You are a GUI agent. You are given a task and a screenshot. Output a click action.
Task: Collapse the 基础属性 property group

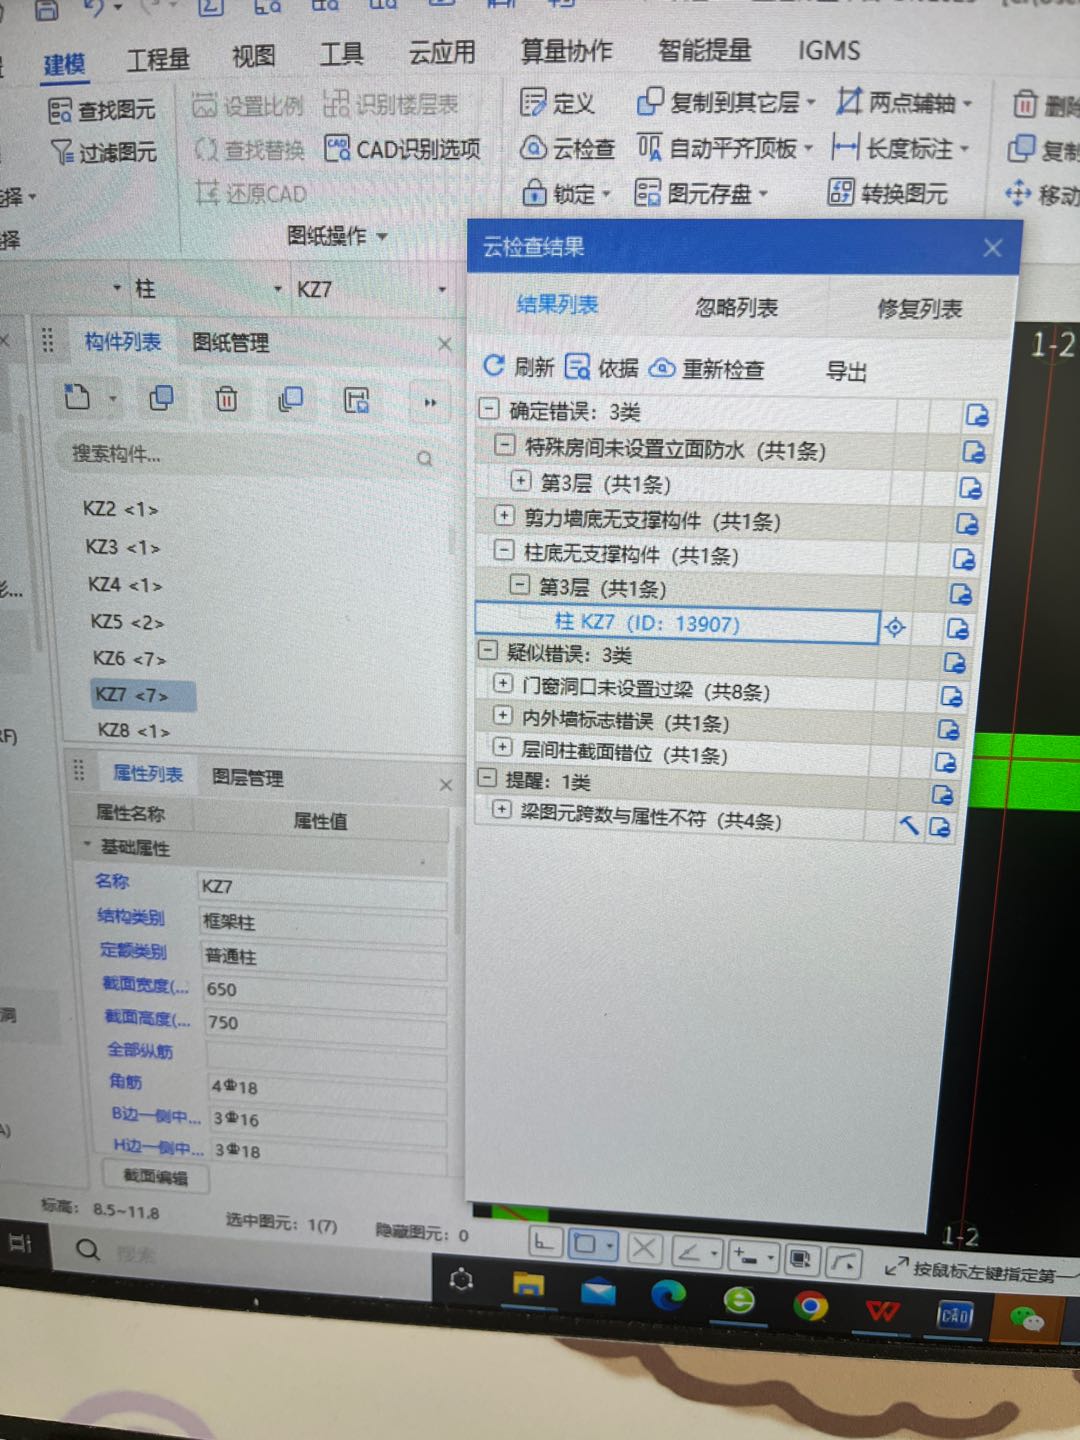pos(87,846)
